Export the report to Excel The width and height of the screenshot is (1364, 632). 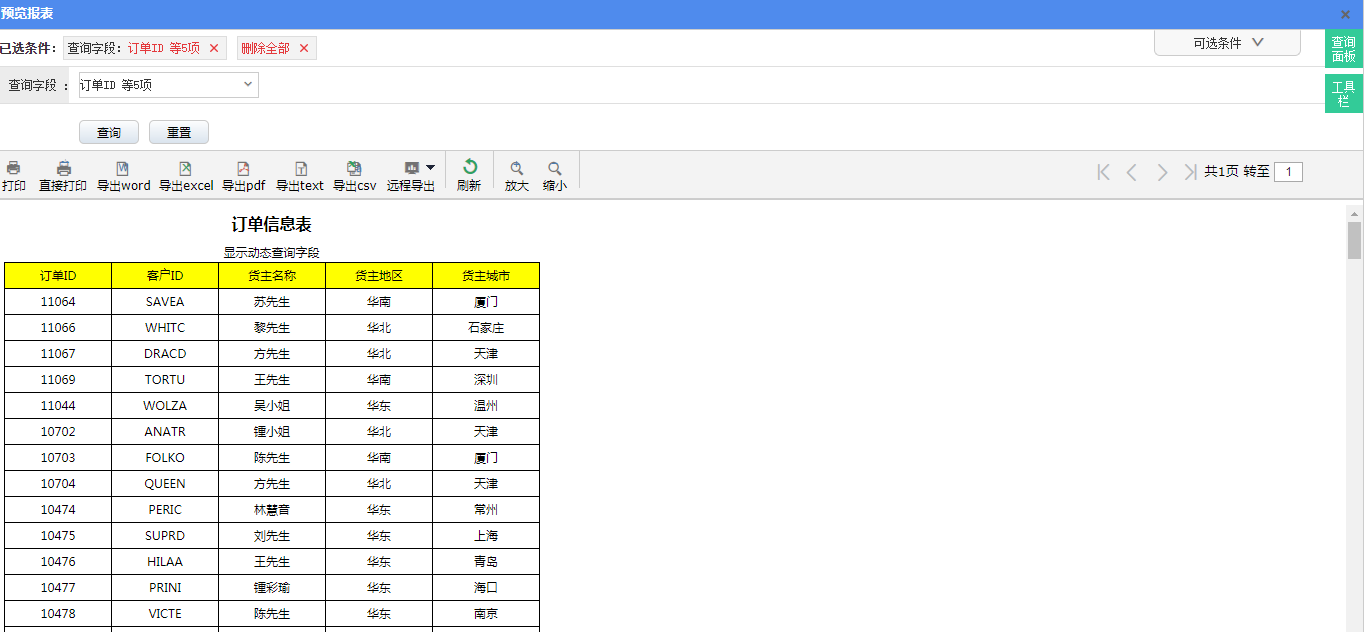pyautogui.click(x=185, y=169)
